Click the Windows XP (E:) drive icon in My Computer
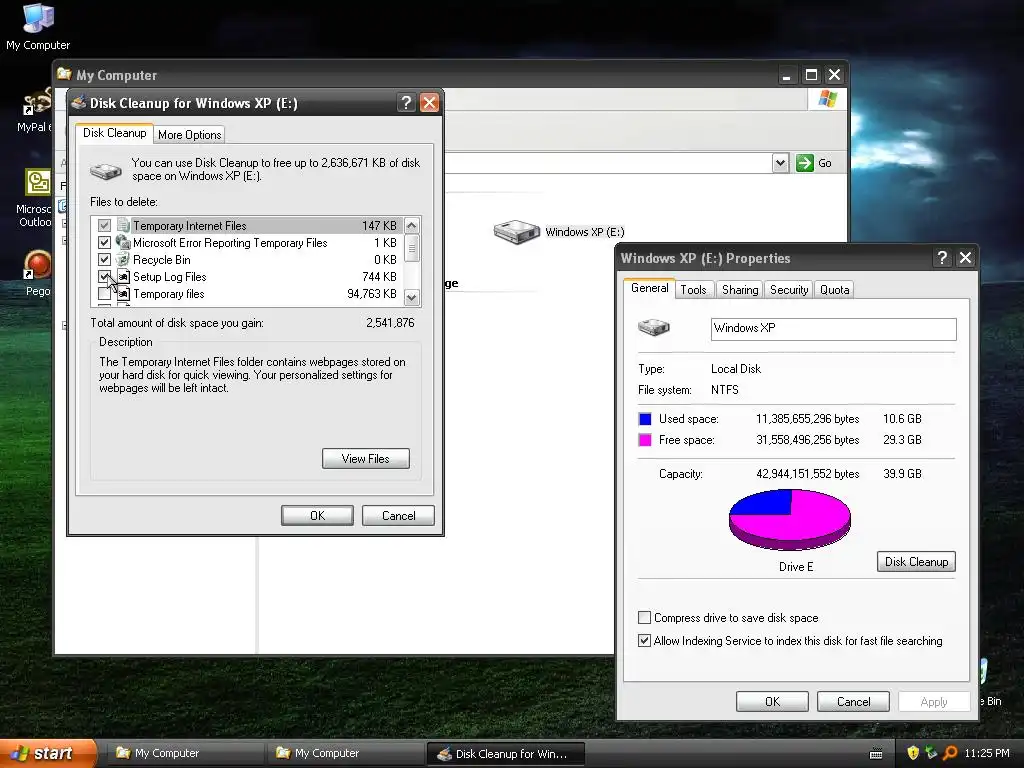 [x=517, y=232]
